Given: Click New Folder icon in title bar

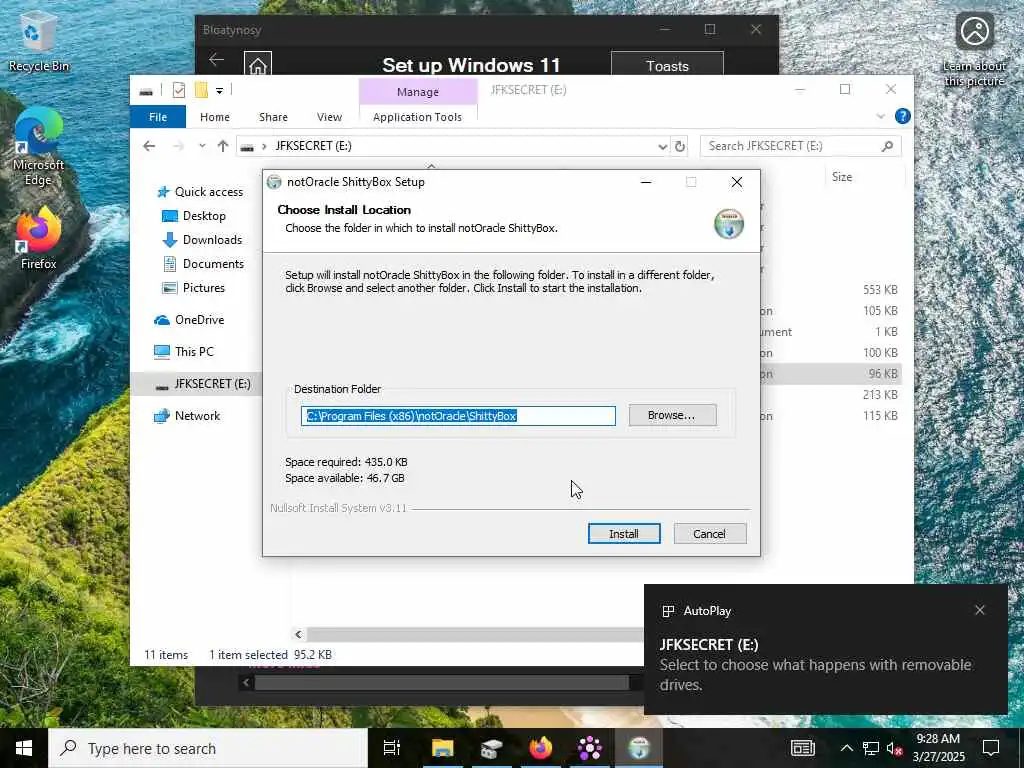Looking at the screenshot, I should (x=202, y=90).
